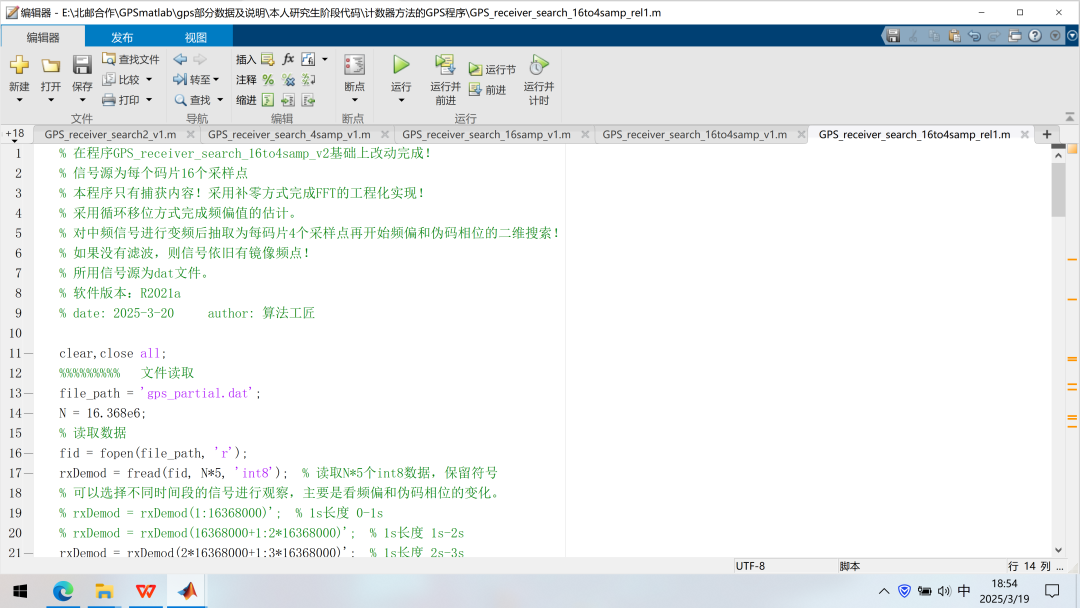Open the insert code-template dropdown arrow
This screenshot has height=608, width=1080.
[x=324, y=59]
